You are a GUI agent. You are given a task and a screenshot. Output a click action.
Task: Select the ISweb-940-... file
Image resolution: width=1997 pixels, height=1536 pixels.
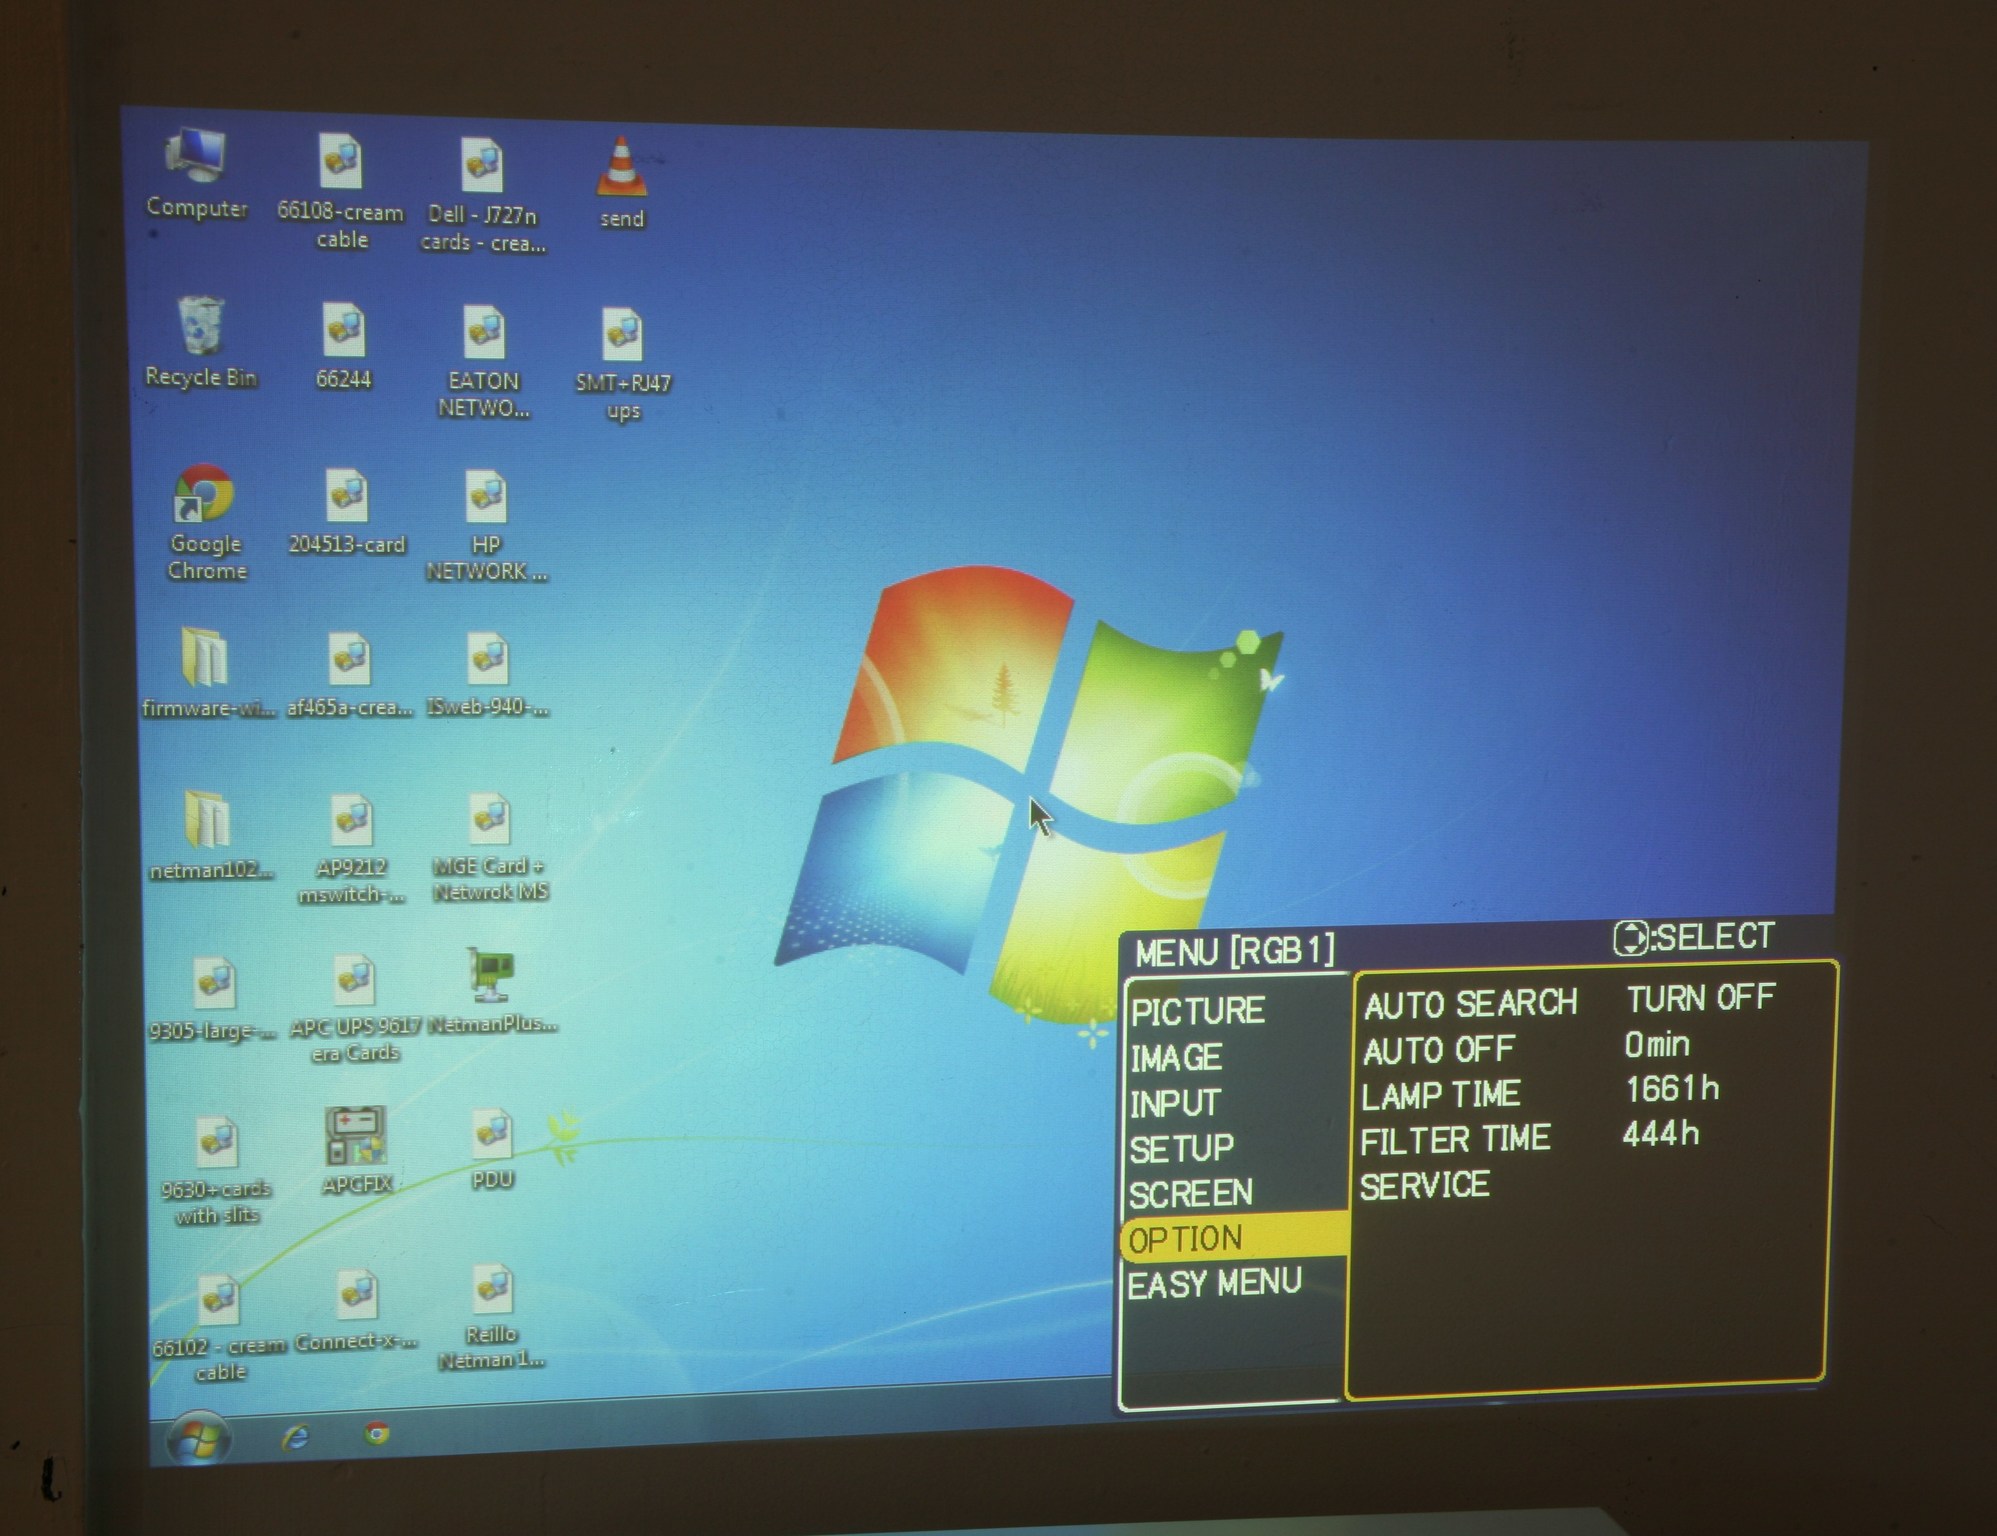[x=488, y=674]
